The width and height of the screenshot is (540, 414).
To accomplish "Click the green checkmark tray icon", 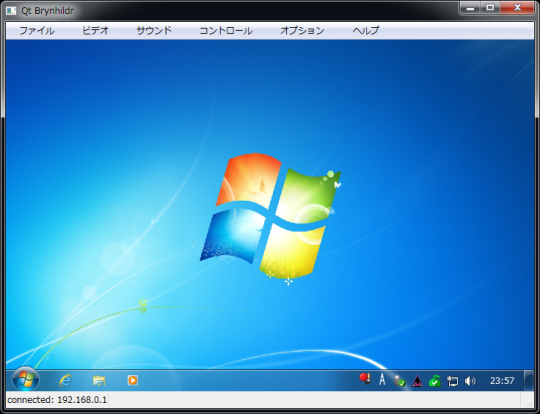I will point(435,381).
